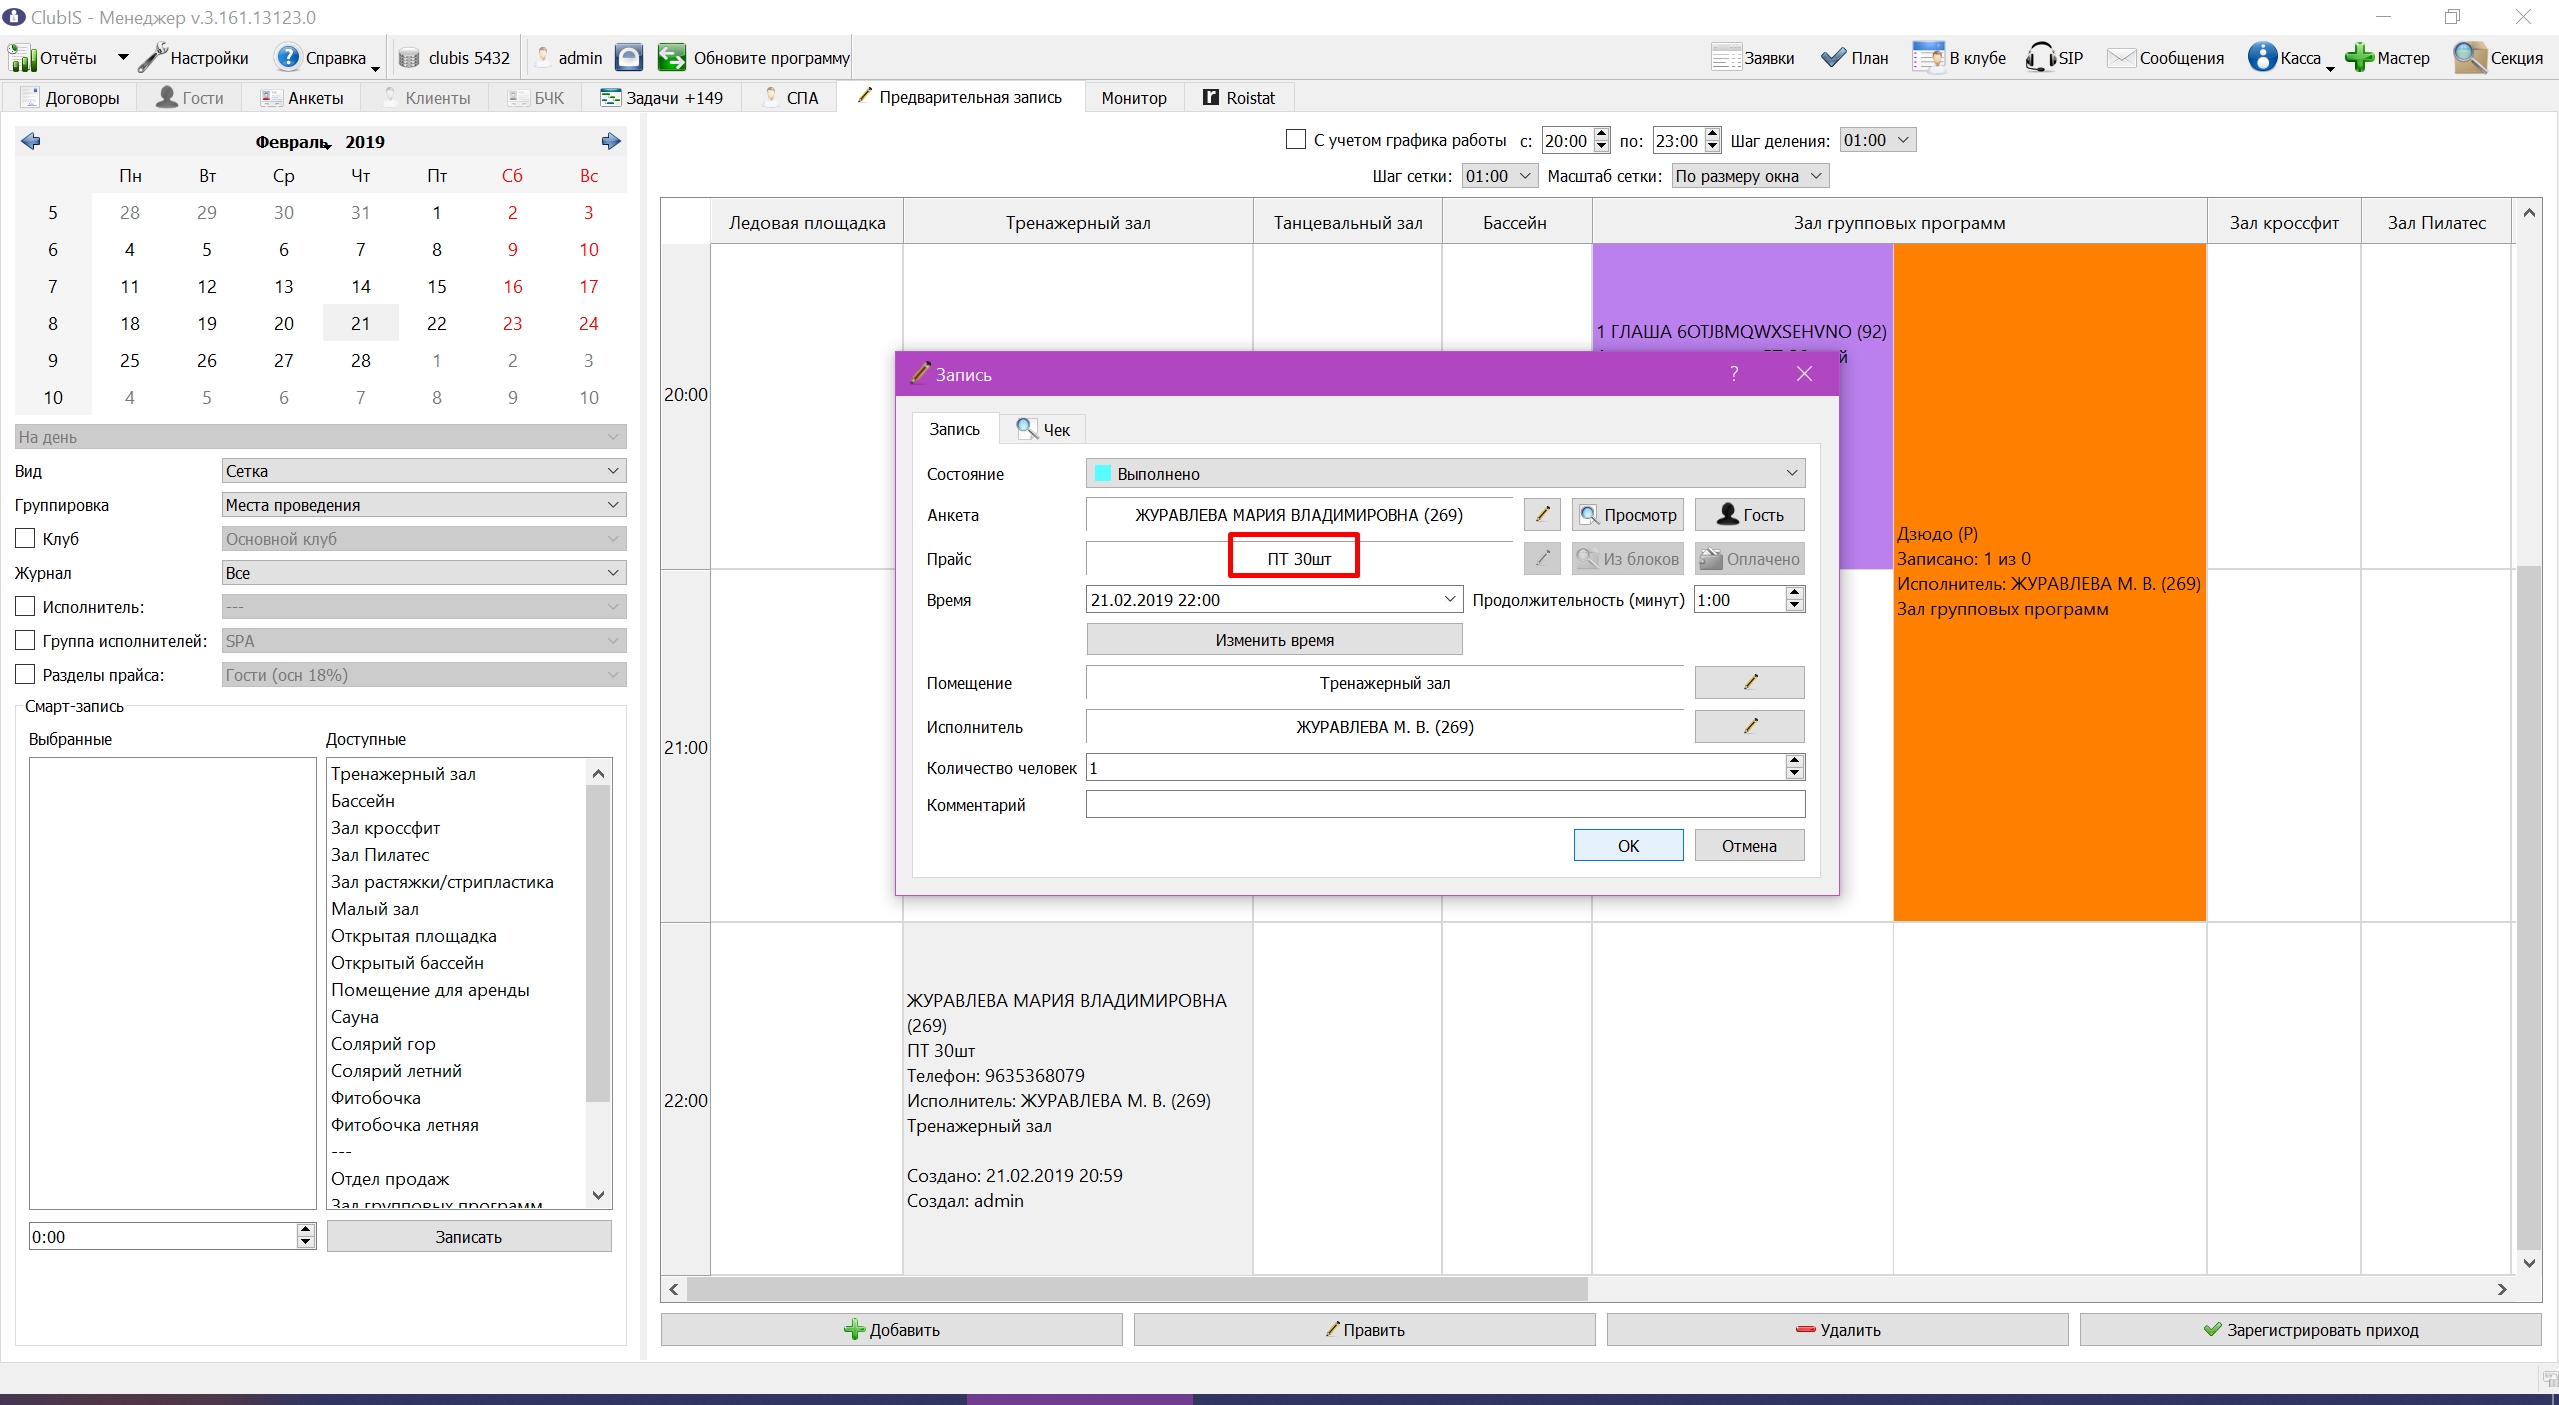
Task: Click the clubis 5432 database icon
Action: (x=409, y=58)
